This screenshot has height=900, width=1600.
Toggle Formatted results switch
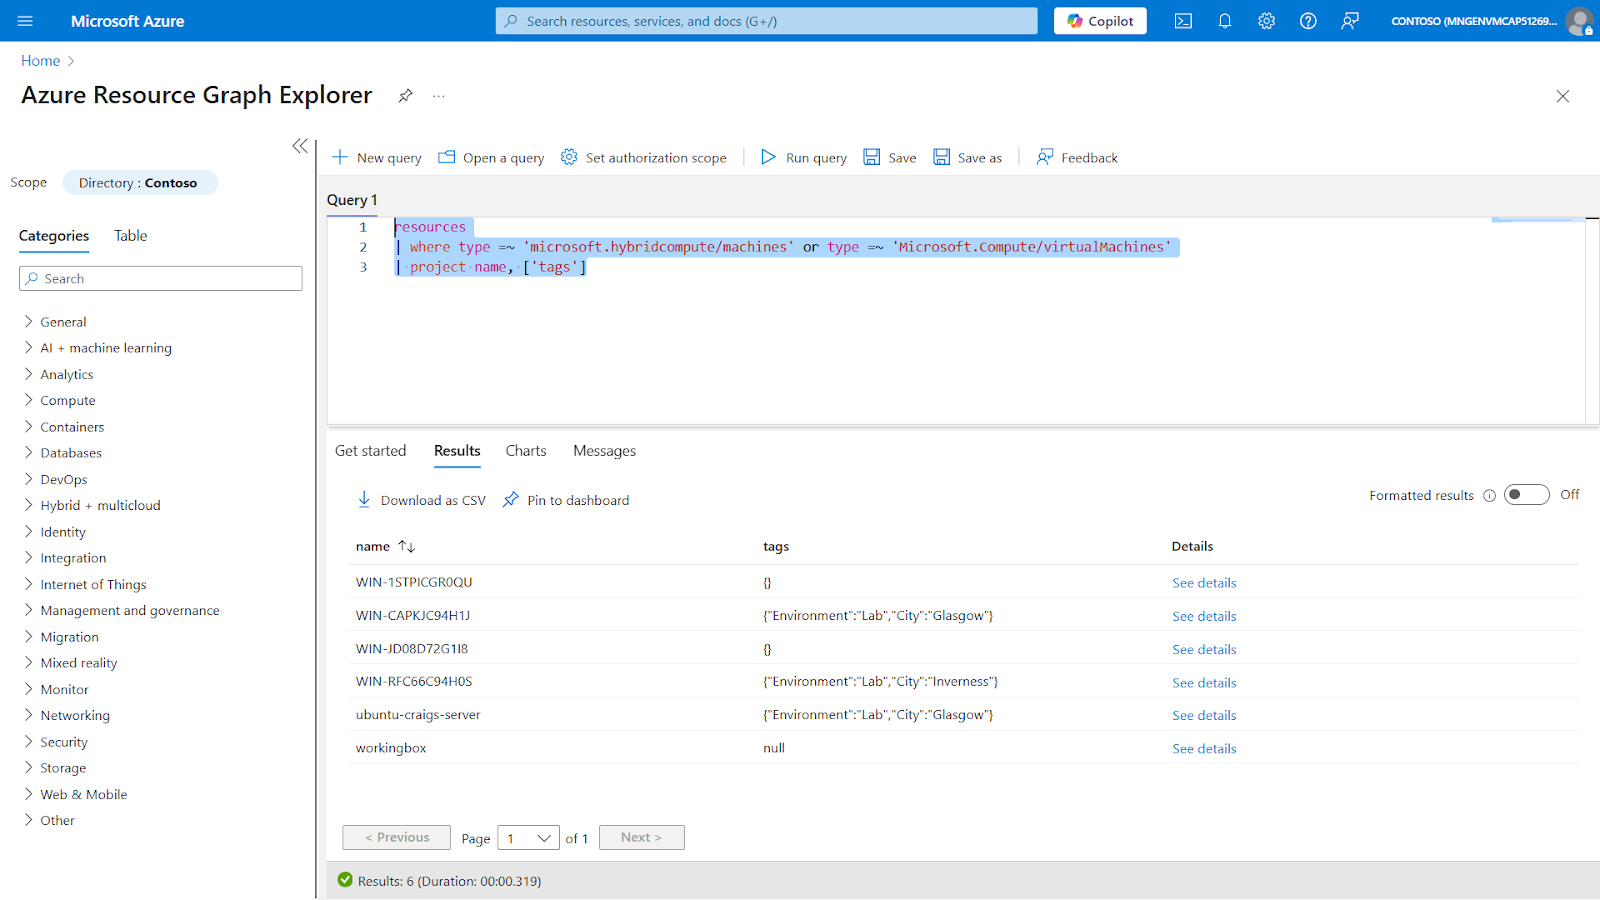click(1527, 495)
